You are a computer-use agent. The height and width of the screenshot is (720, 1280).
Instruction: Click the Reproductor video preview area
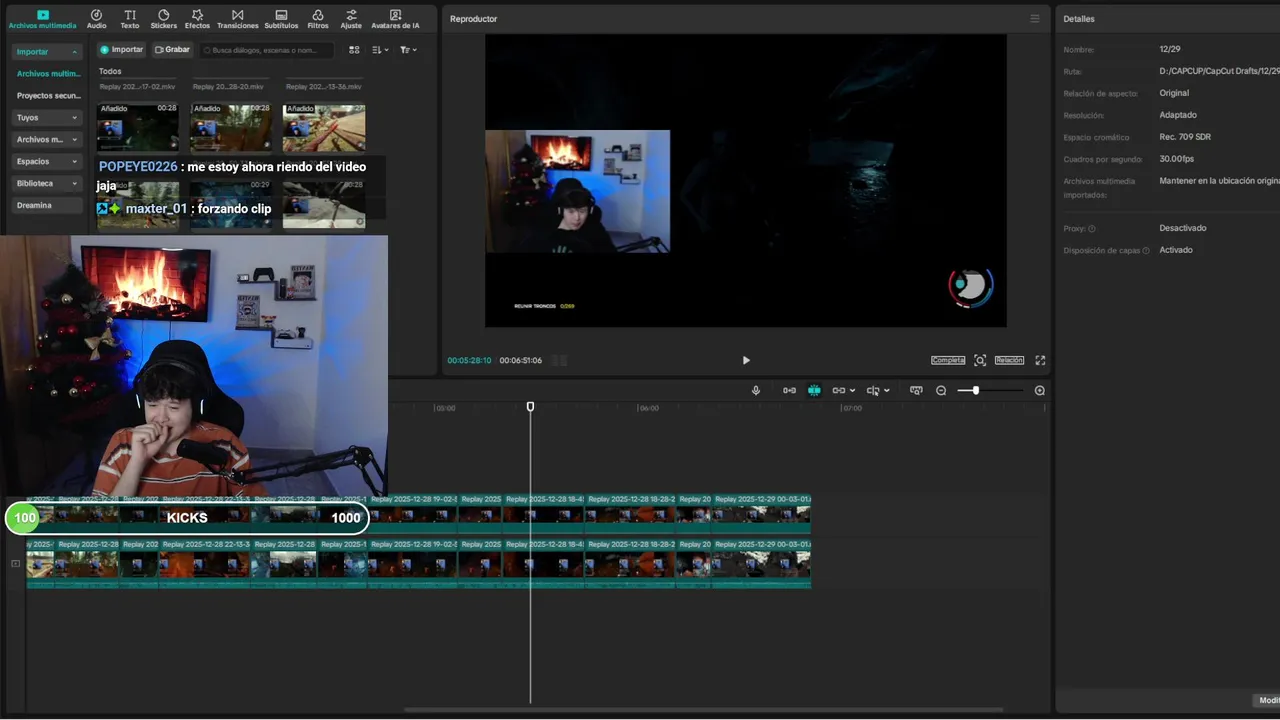(745, 181)
